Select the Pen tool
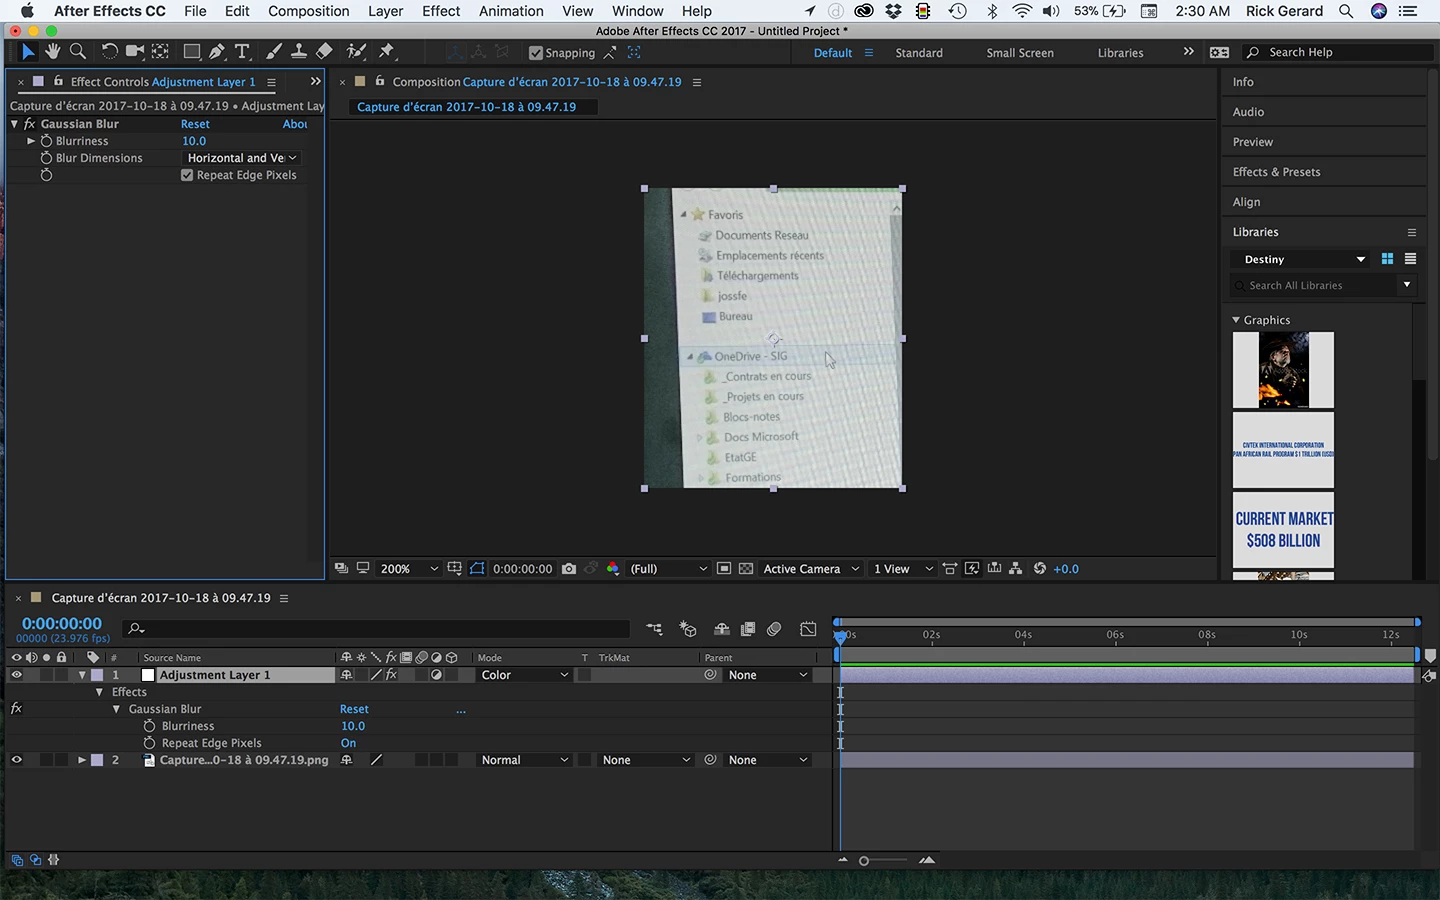The width and height of the screenshot is (1440, 900). click(x=217, y=52)
